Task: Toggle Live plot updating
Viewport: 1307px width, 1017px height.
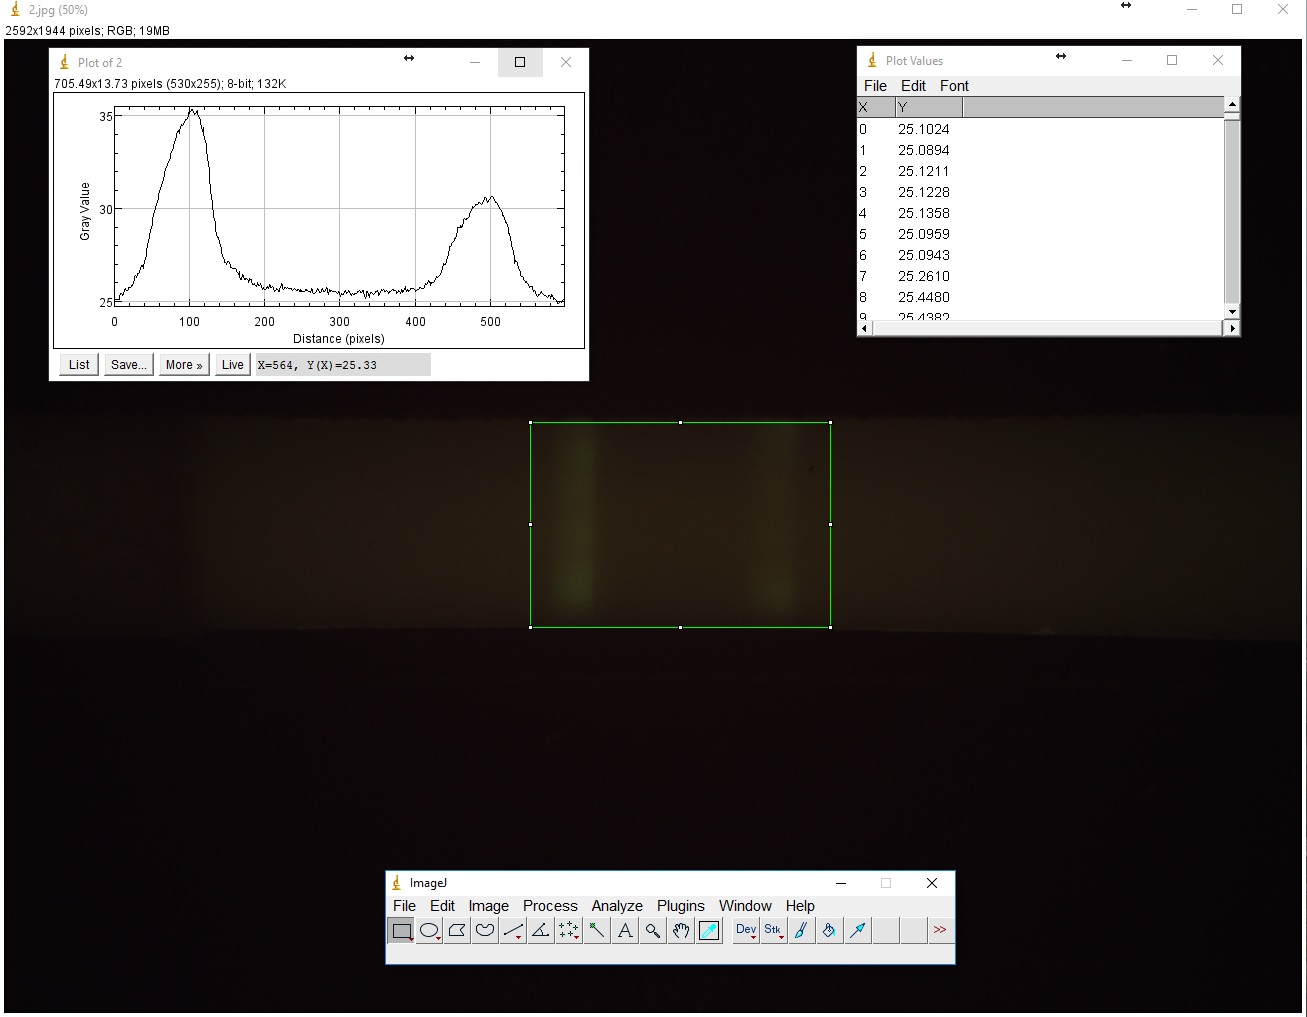Action: [x=232, y=365]
